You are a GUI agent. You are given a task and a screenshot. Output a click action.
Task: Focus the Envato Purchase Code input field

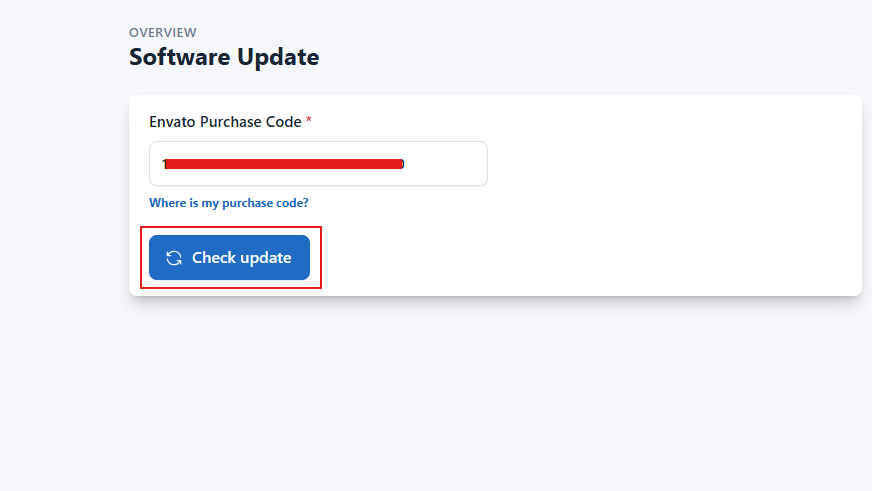(318, 164)
